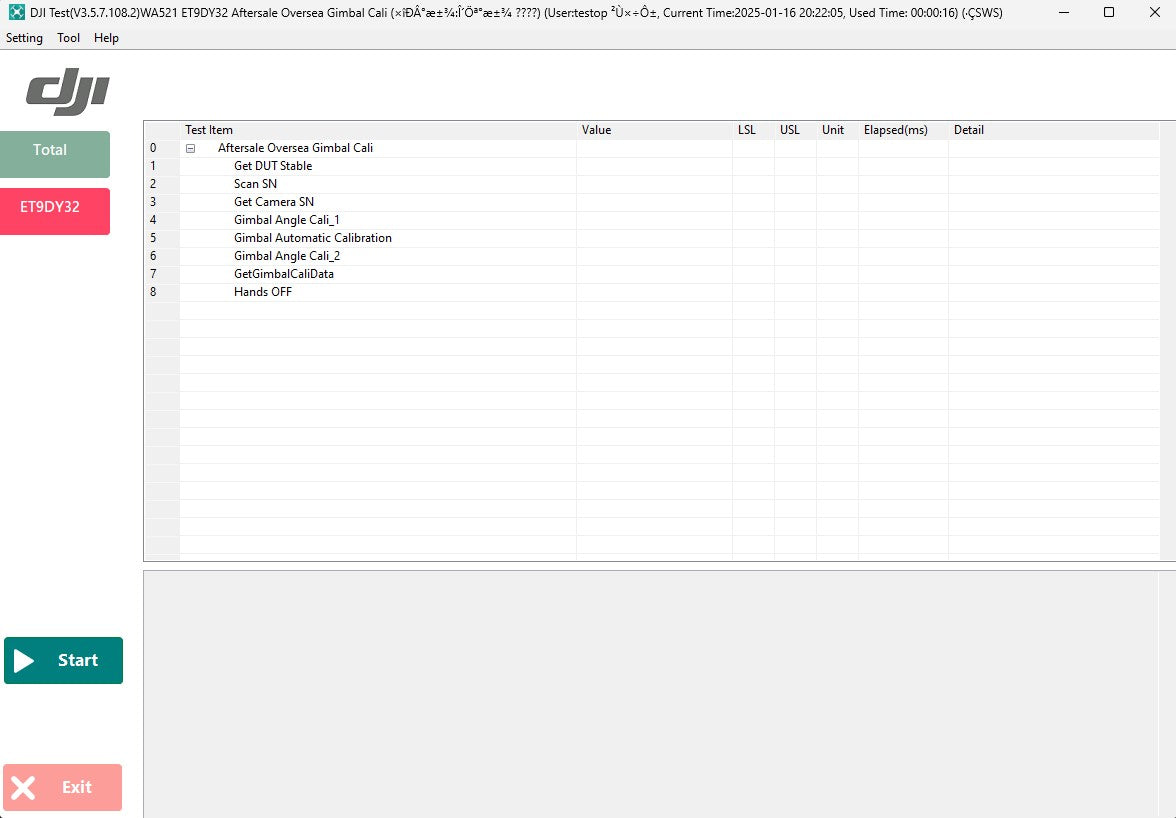
Task: Select the Scan SN test item
Action: coord(255,184)
